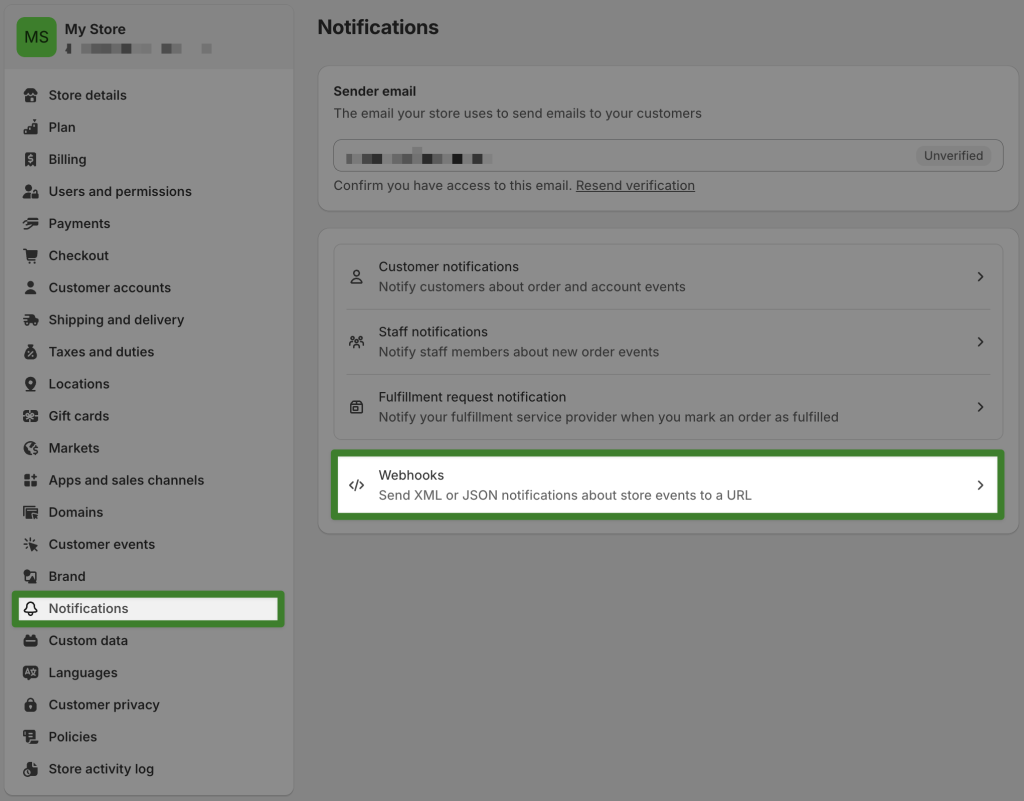Expand the Fulfillment request notification chevron

coord(980,406)
